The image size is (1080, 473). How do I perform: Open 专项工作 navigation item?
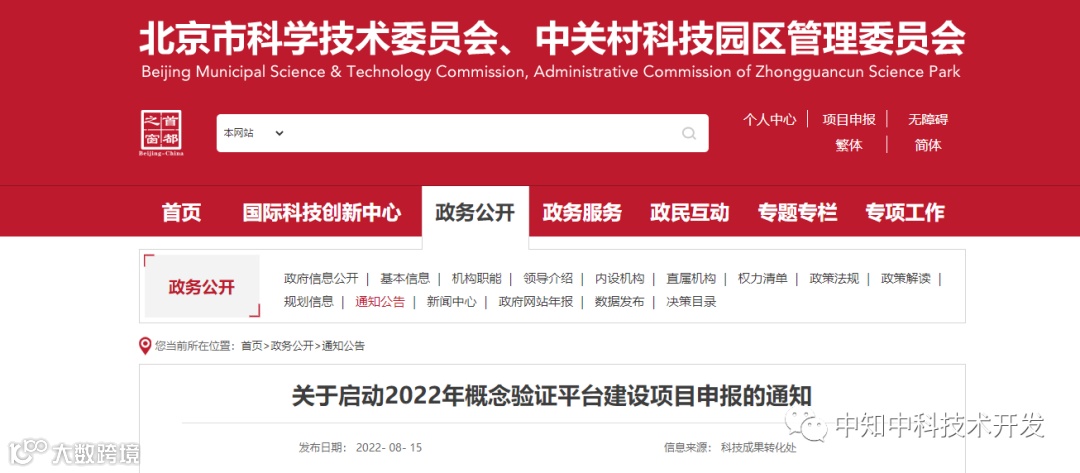click(x=905, y=212)
